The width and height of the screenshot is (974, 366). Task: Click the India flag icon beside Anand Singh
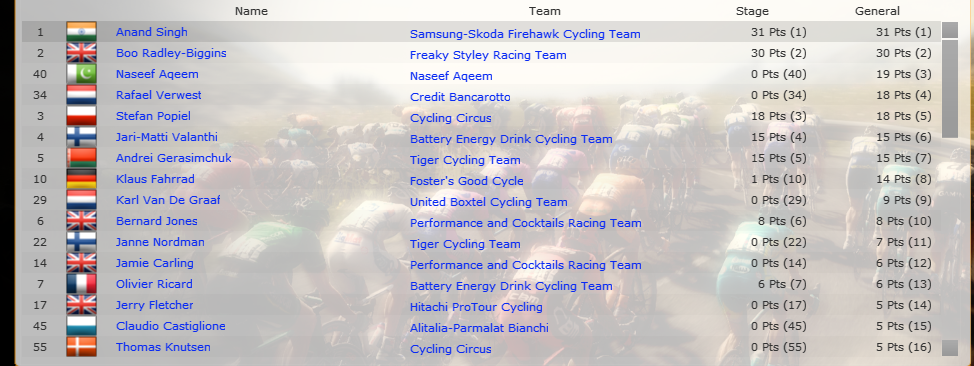click(x=81, y=32)
